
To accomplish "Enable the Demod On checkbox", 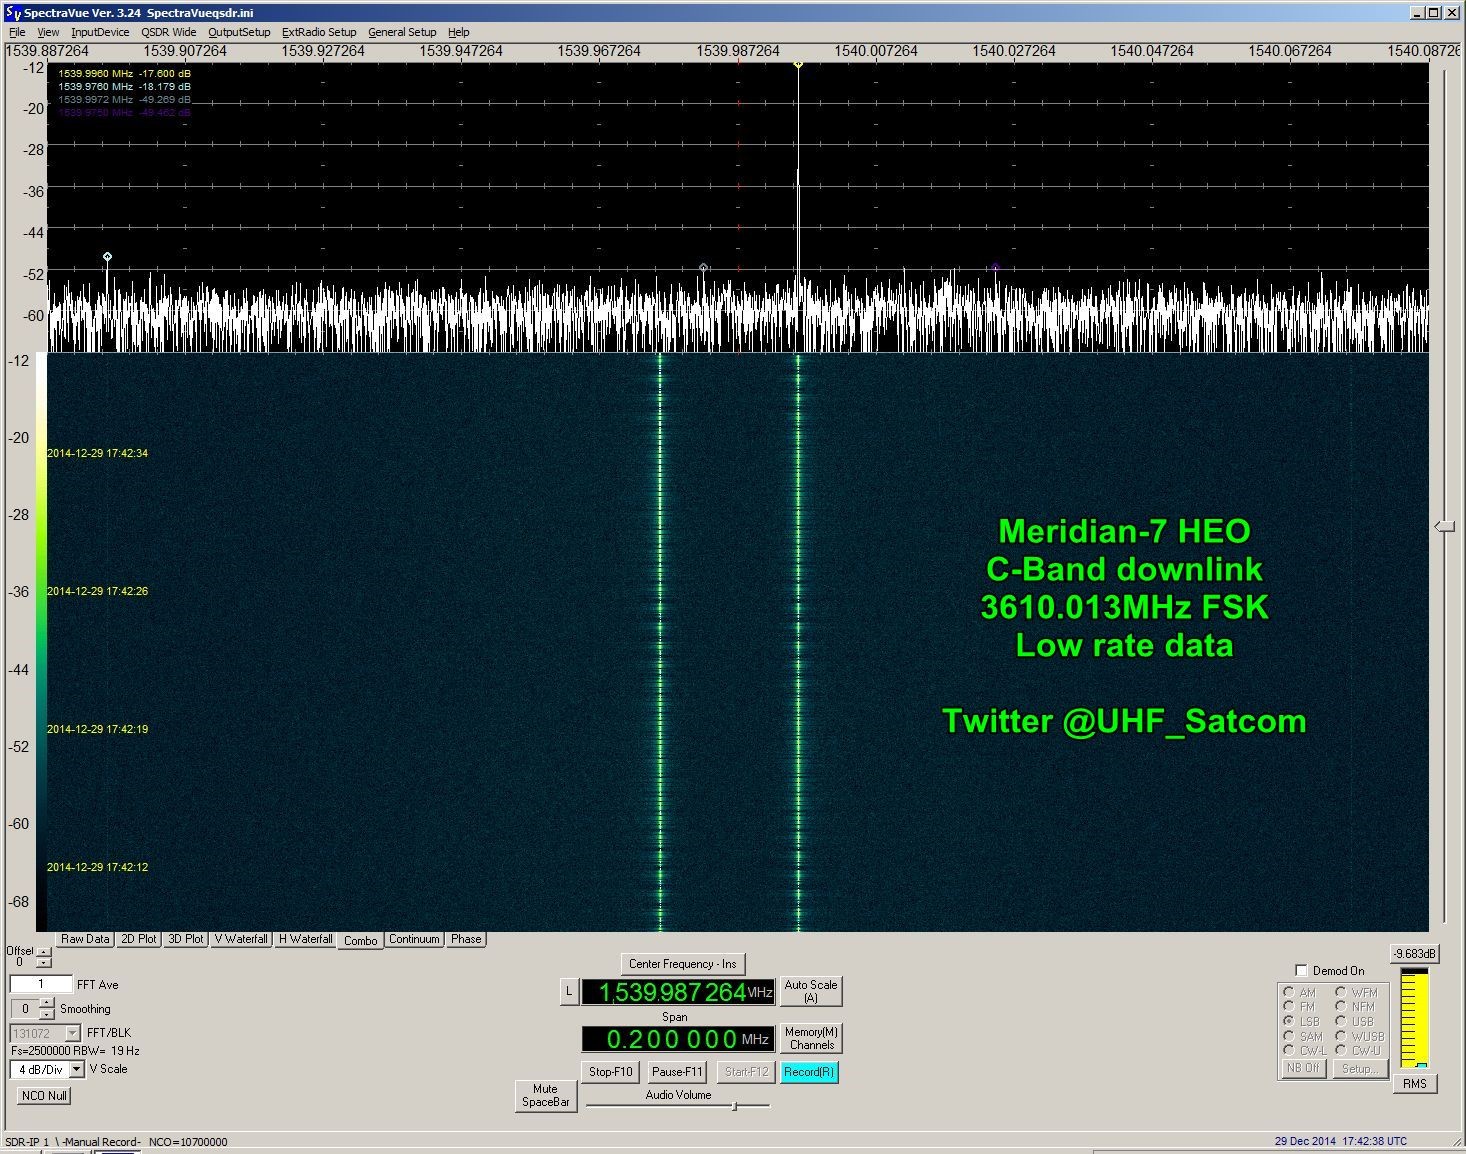I will point(1301,970).
